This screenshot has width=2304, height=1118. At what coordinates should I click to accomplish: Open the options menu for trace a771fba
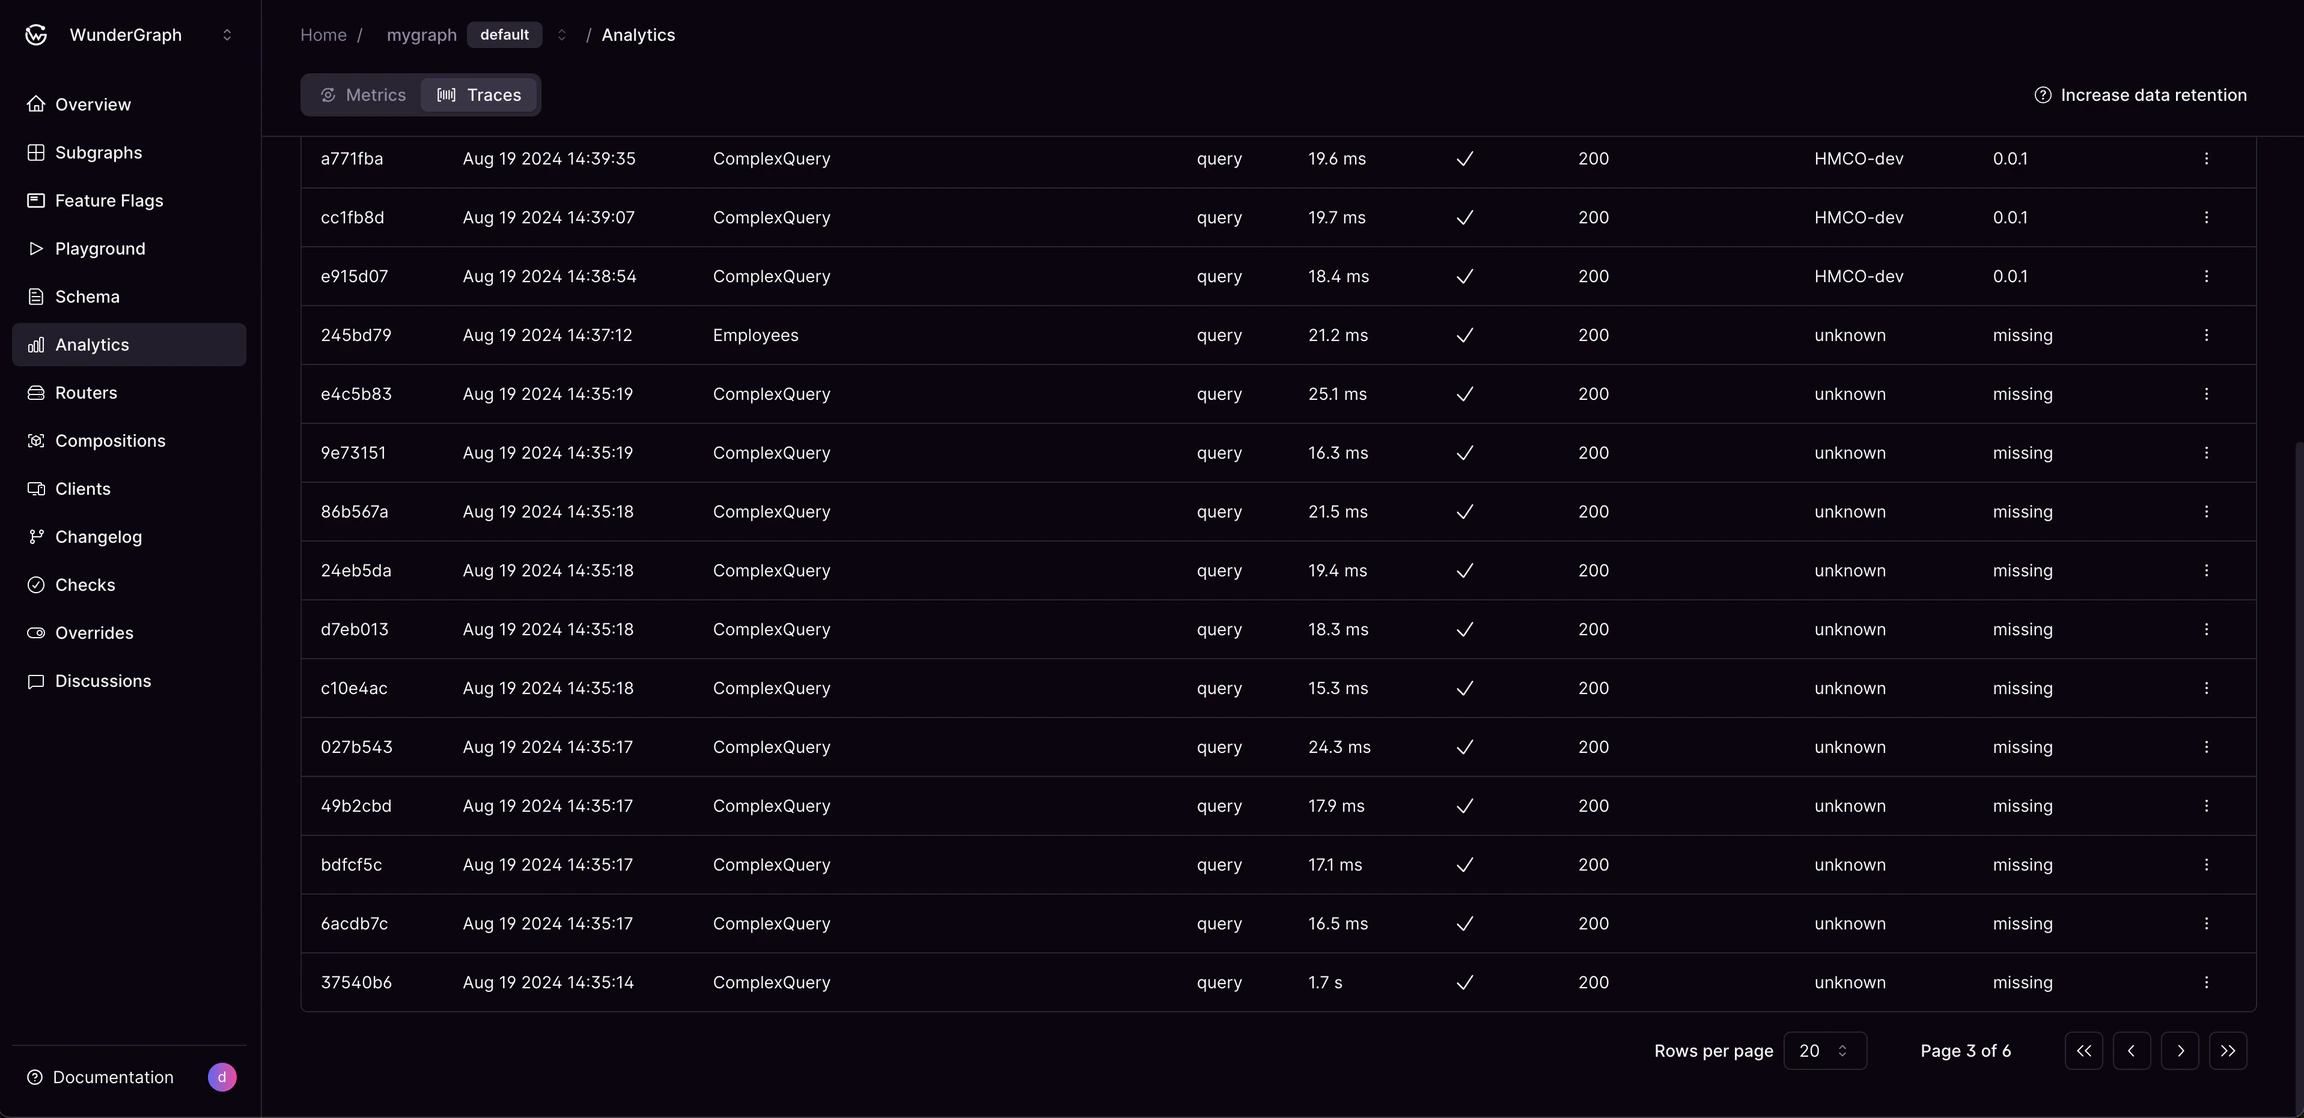click(x=2206, y=158)
